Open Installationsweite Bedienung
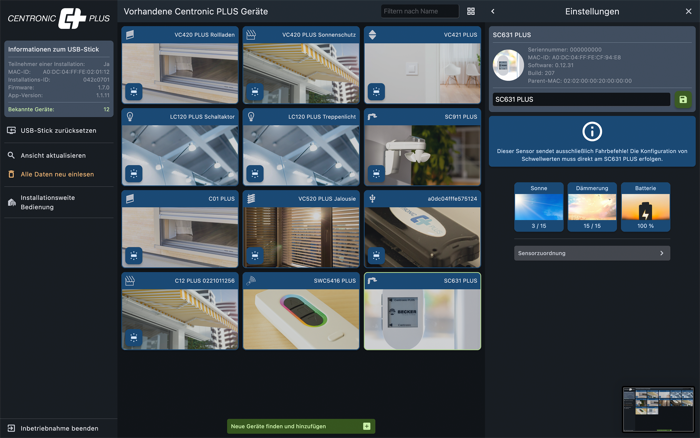Viewport: 700px width, 438px height. 47,202
